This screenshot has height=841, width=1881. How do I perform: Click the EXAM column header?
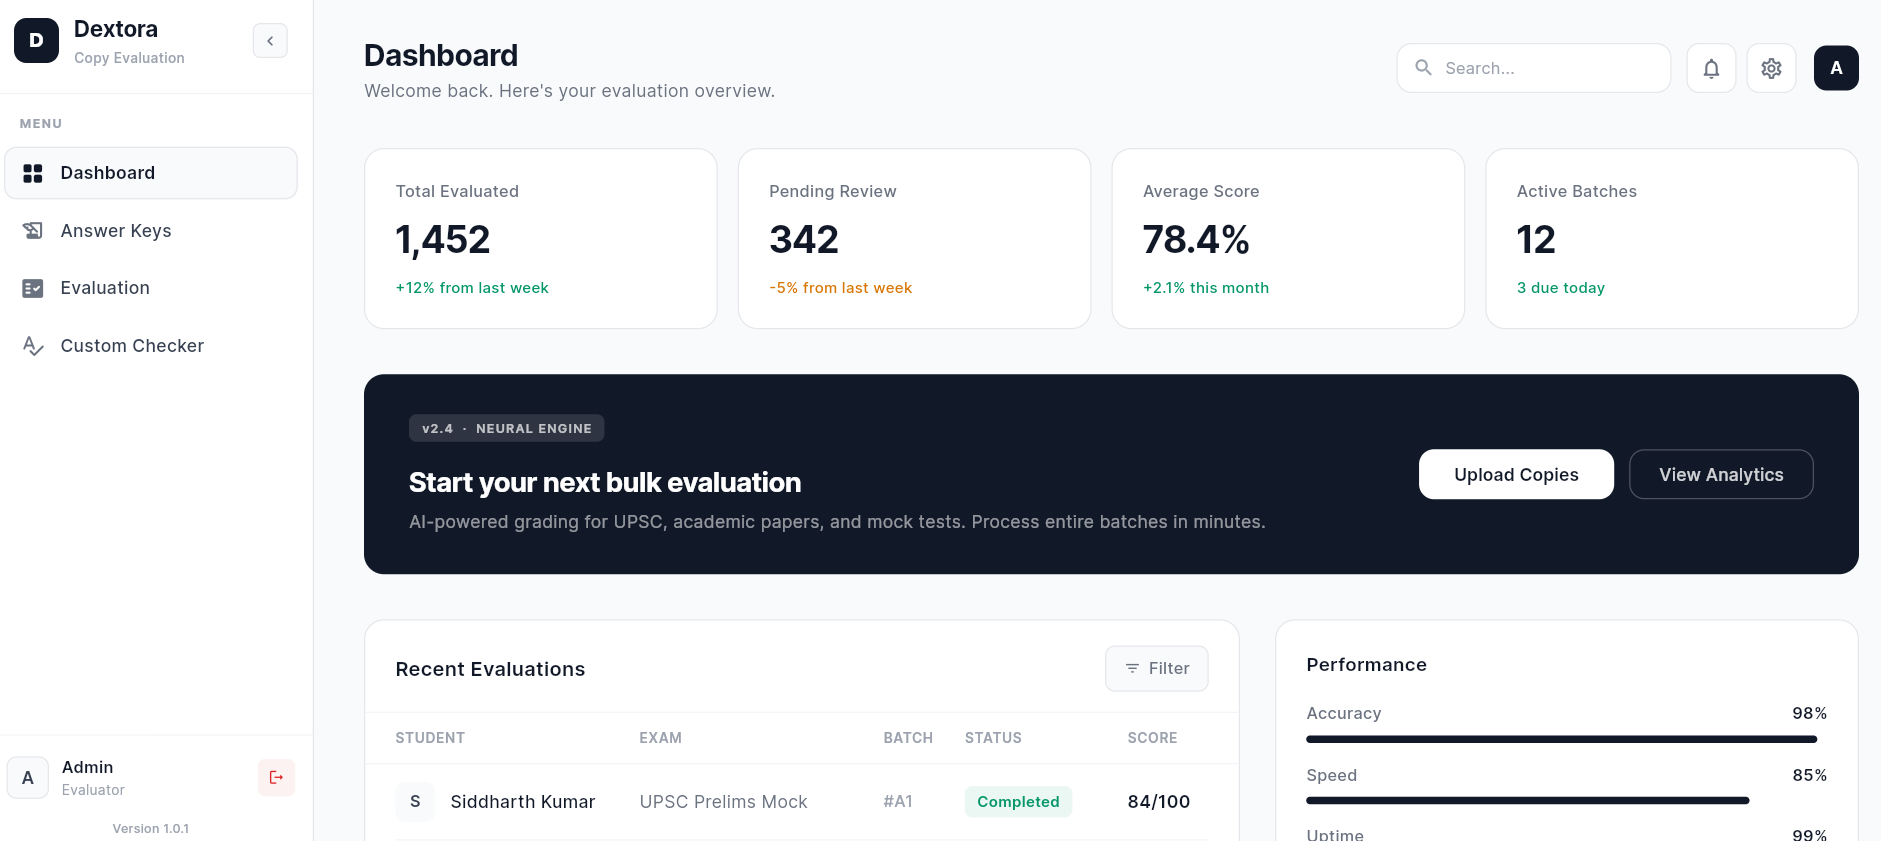pyautogui.click(x=660, y=738)
